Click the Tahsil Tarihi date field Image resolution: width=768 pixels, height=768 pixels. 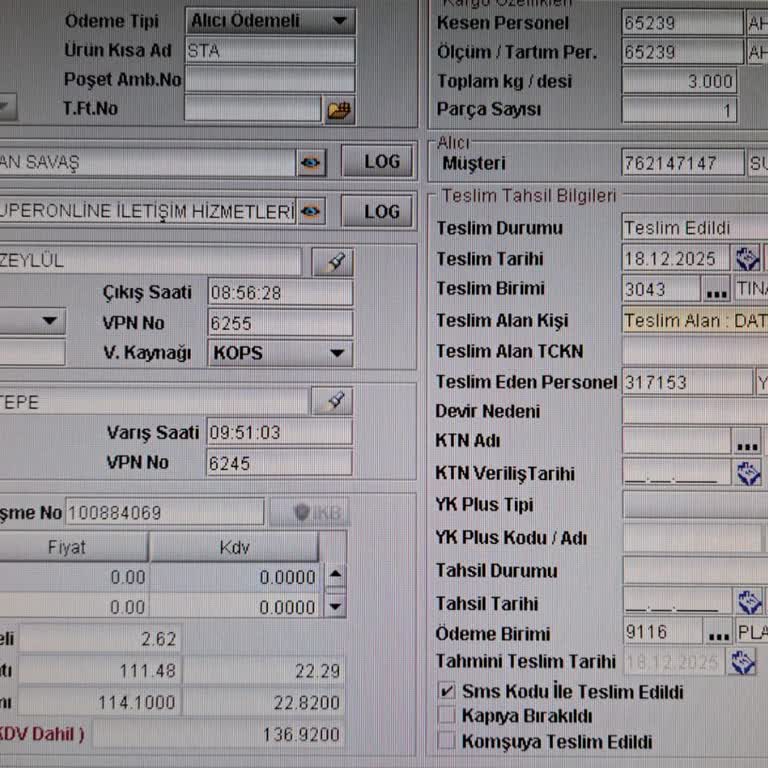[677, 602]
